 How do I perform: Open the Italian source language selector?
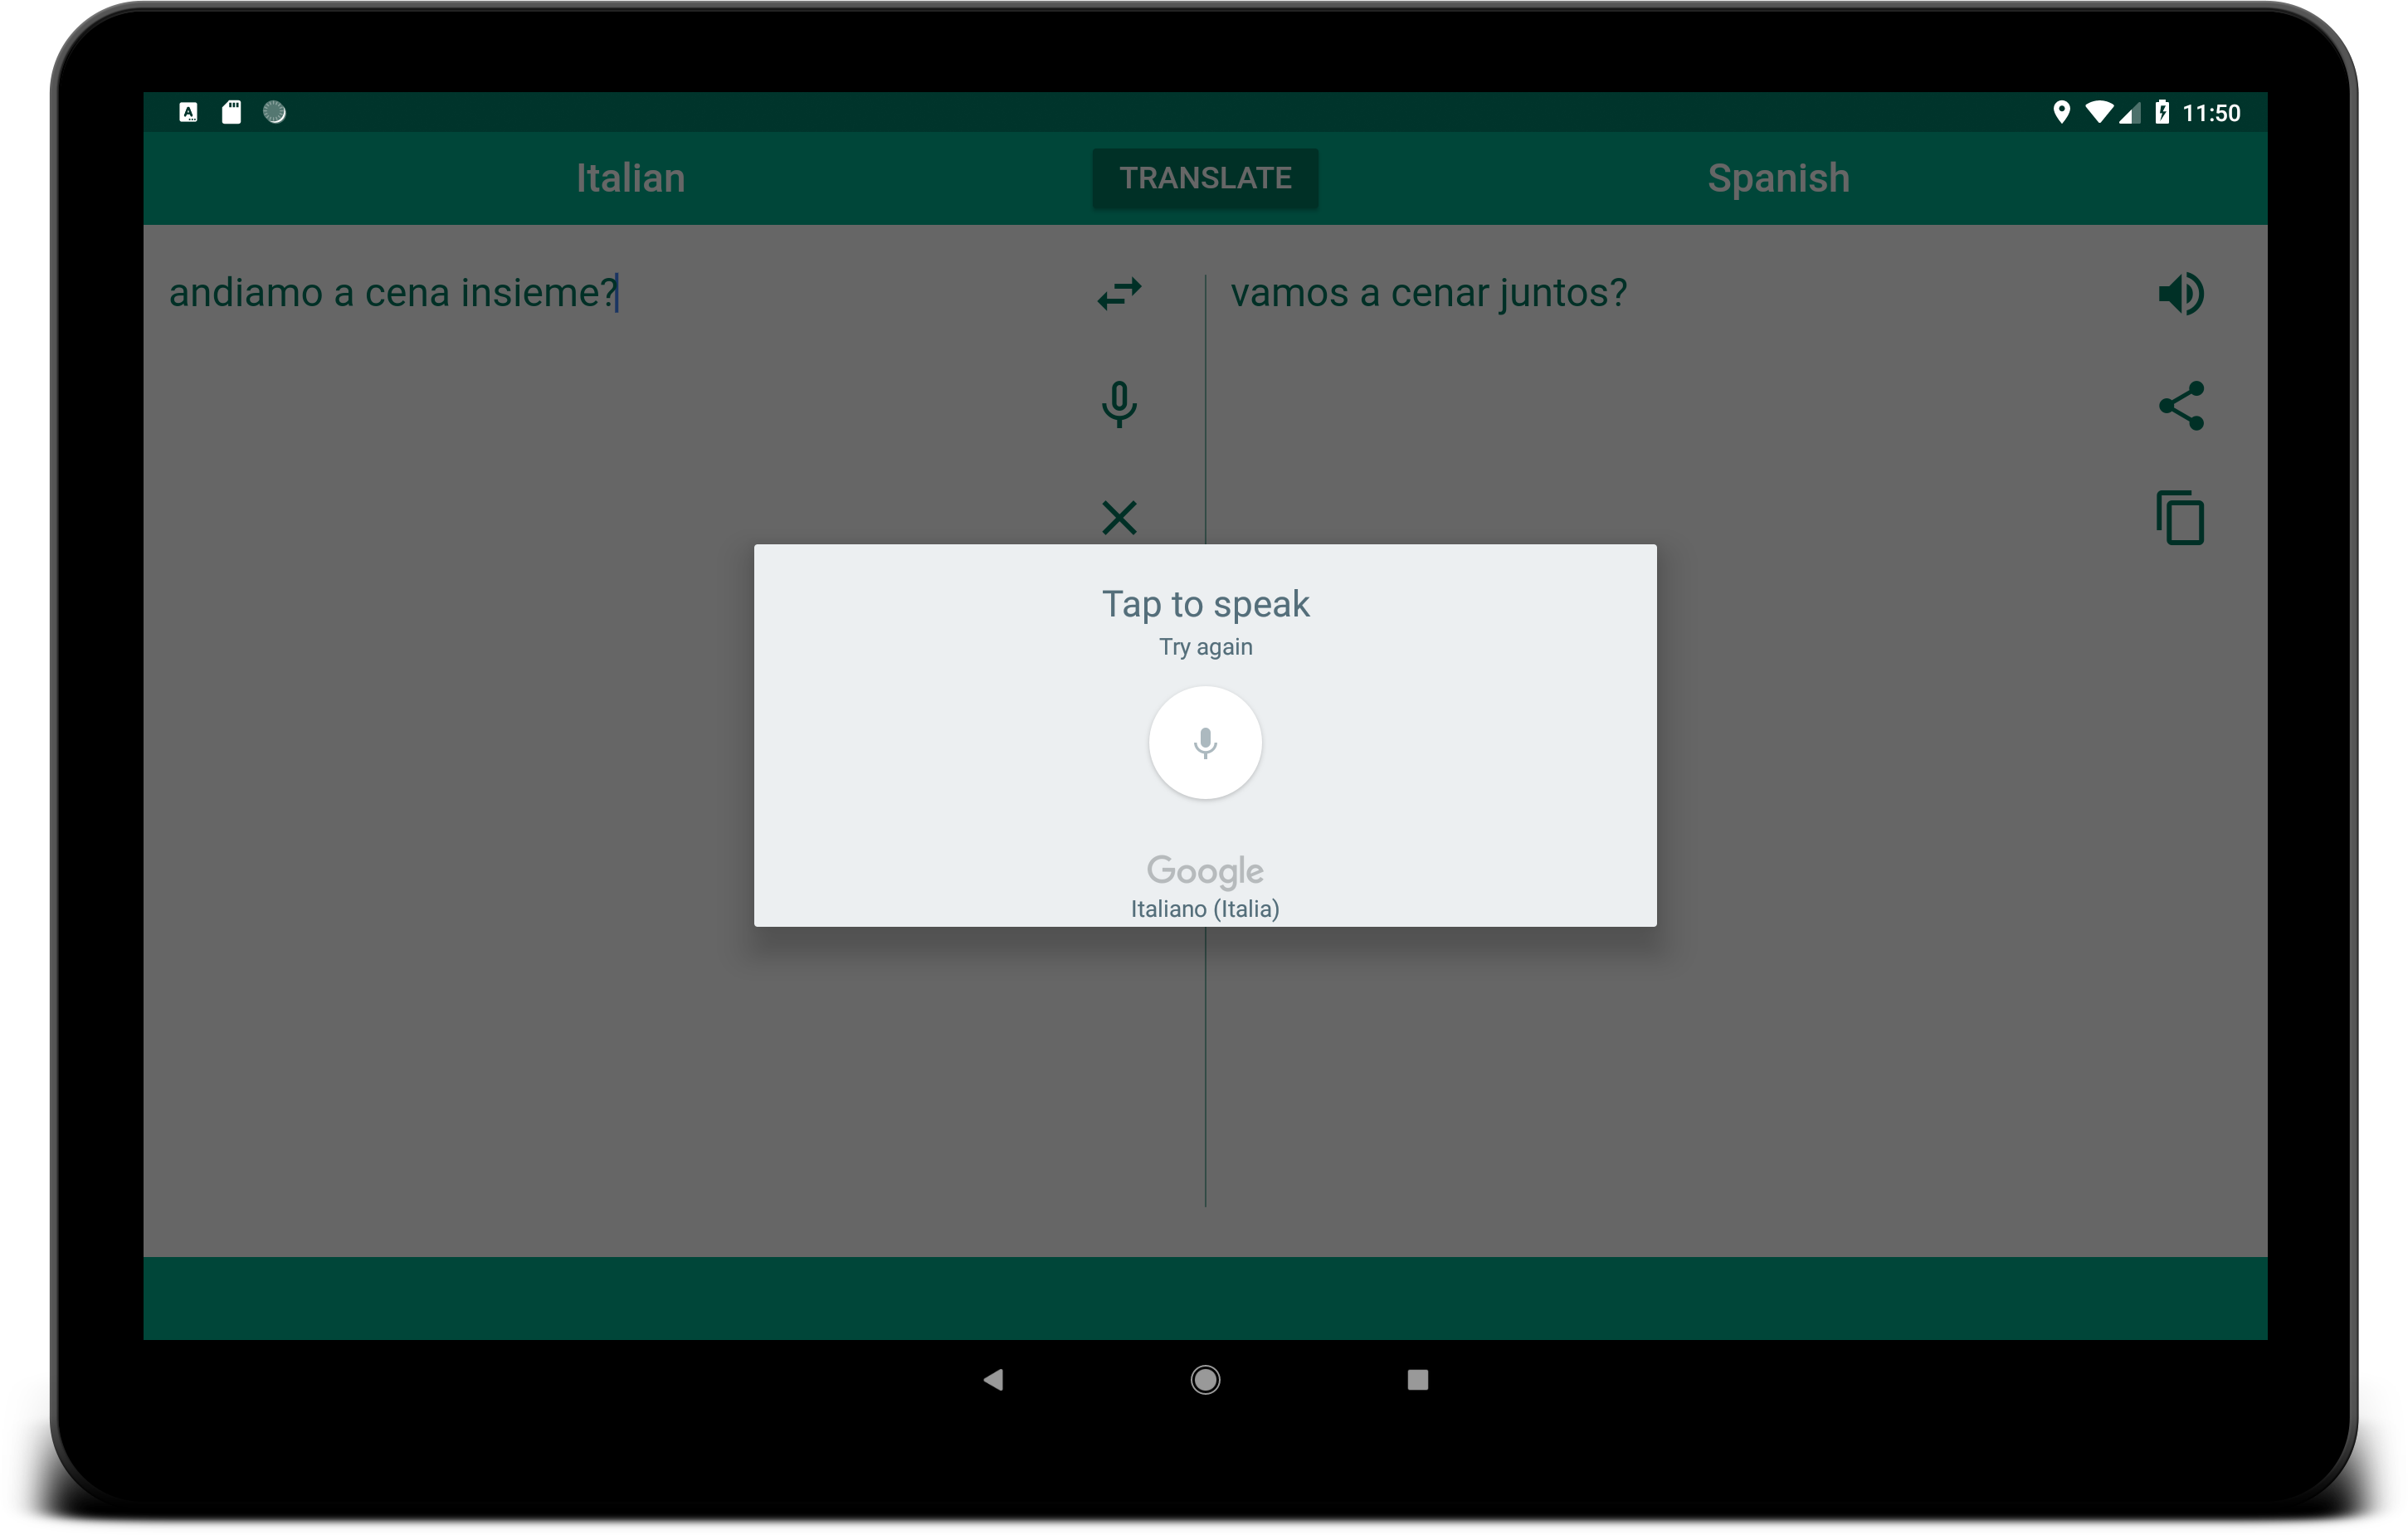coord(630,178)
